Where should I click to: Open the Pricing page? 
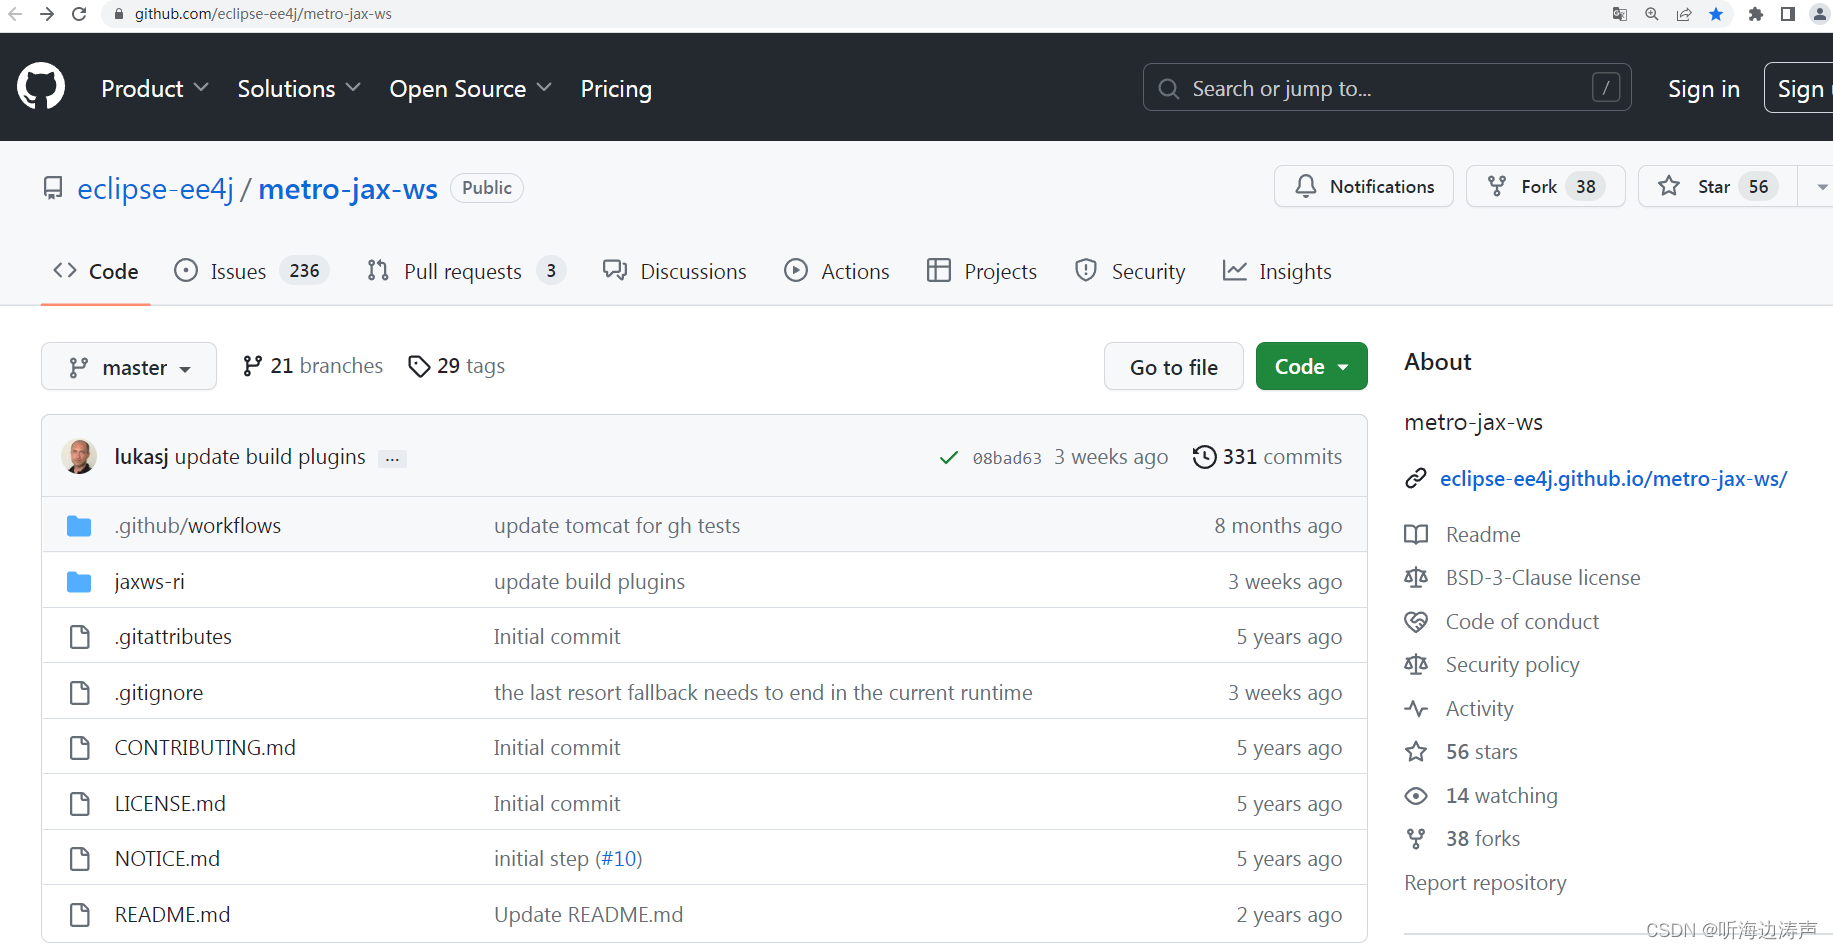tap(616, 88)
